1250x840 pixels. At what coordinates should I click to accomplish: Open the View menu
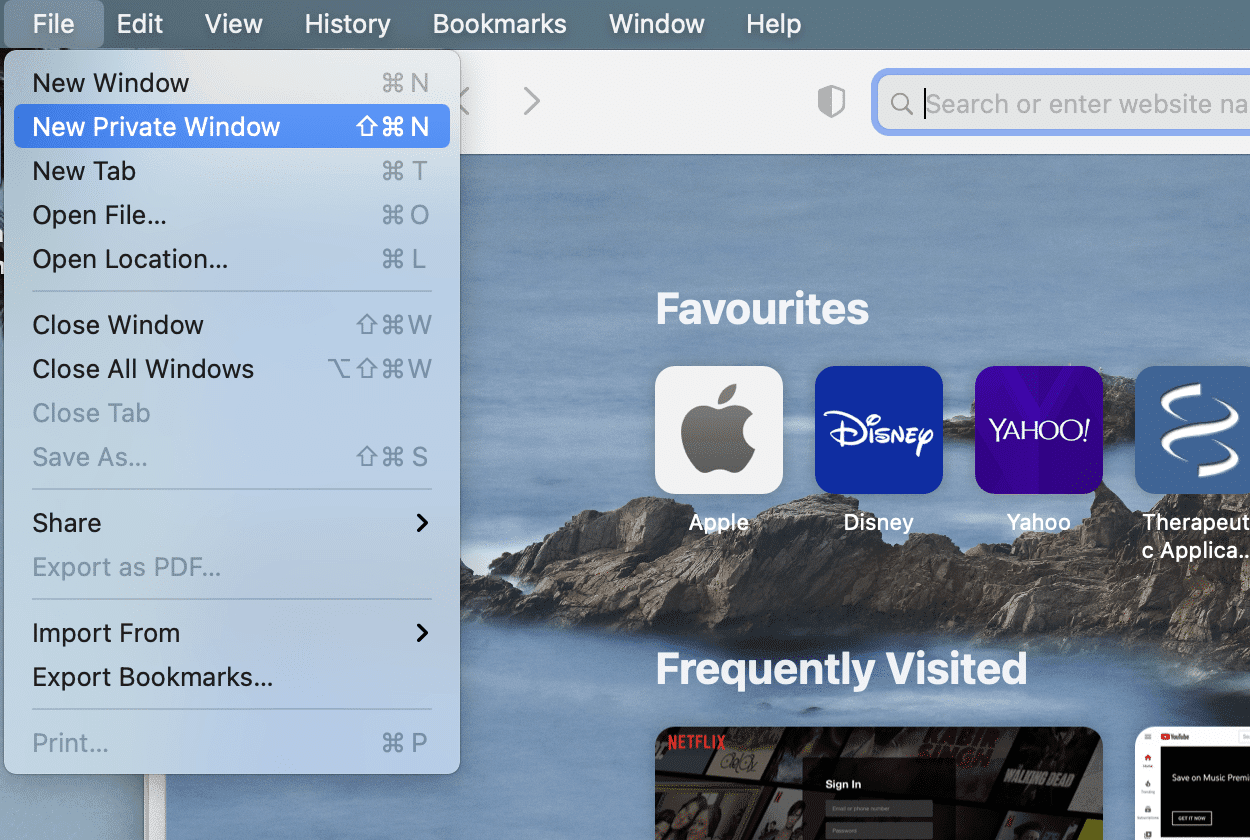click(233, 24)
